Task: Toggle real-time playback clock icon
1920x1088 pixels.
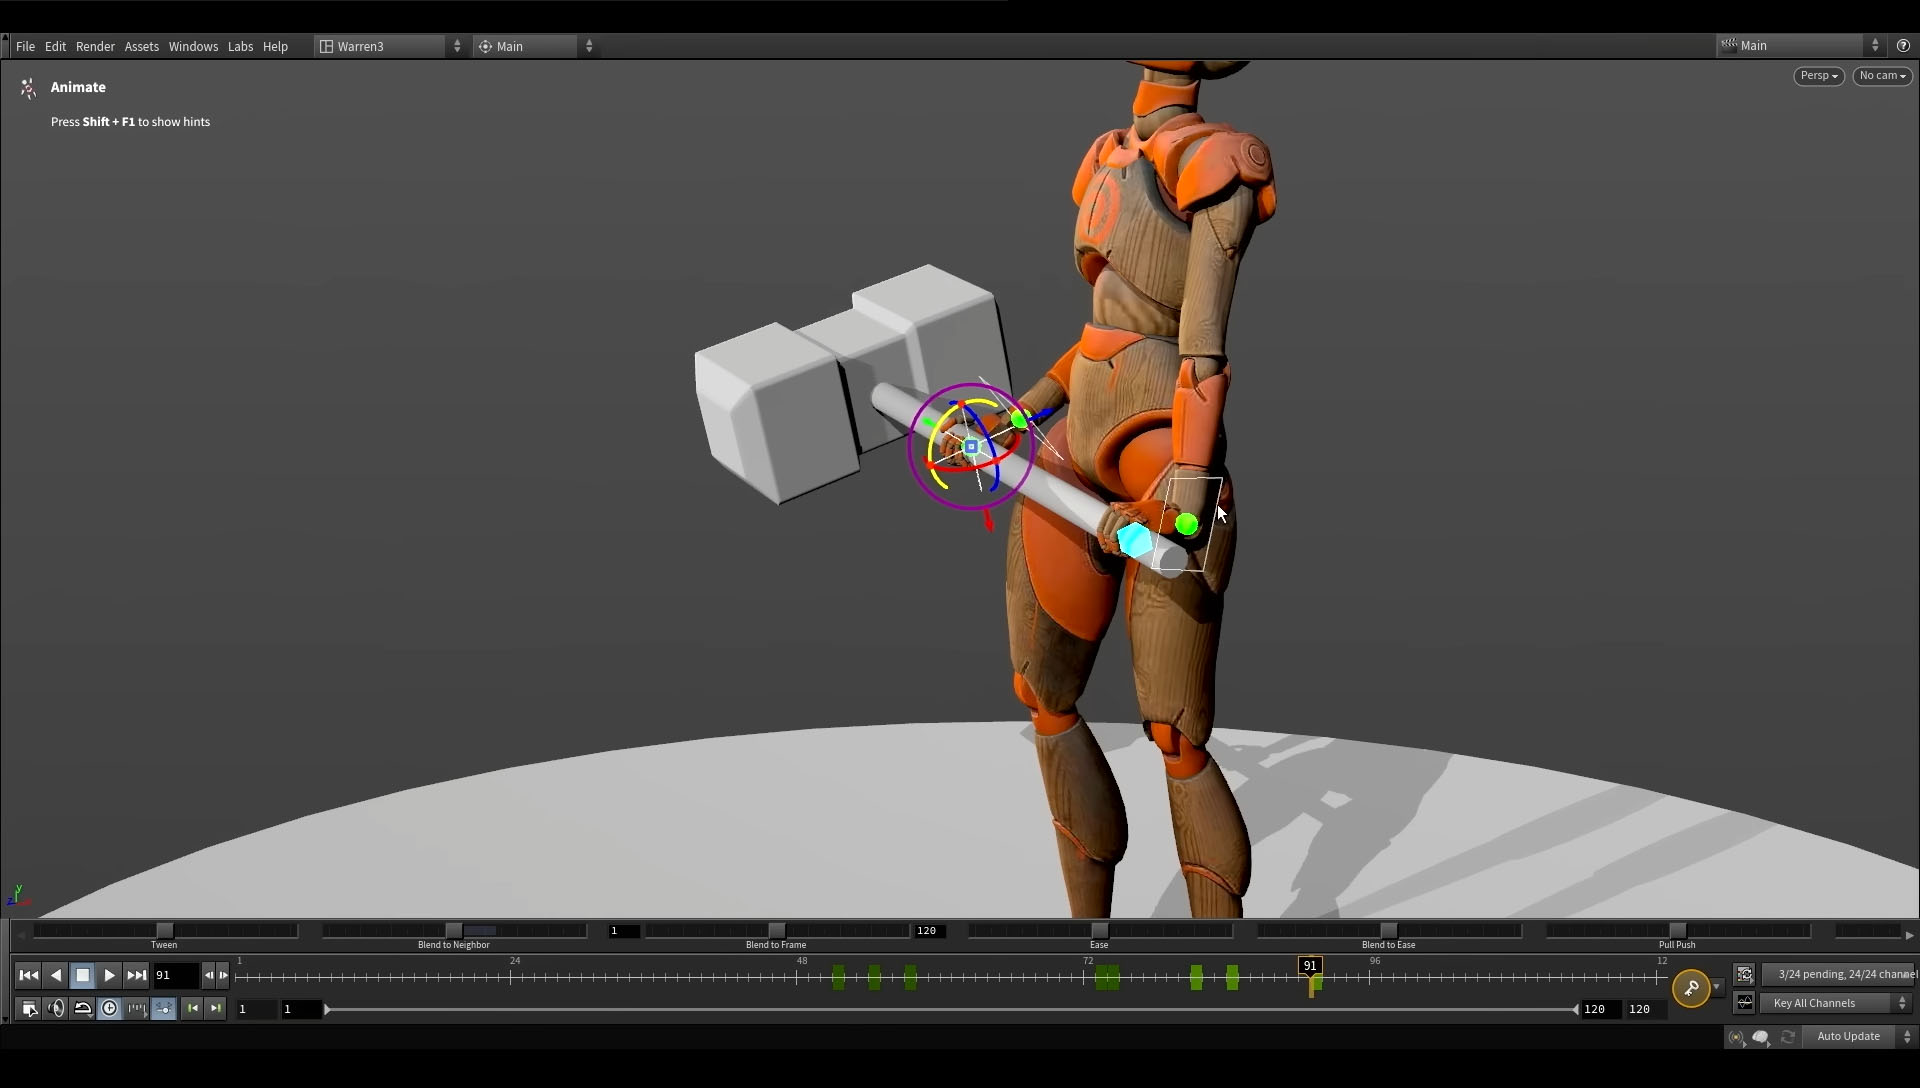Action: (x=110, y=1008)
